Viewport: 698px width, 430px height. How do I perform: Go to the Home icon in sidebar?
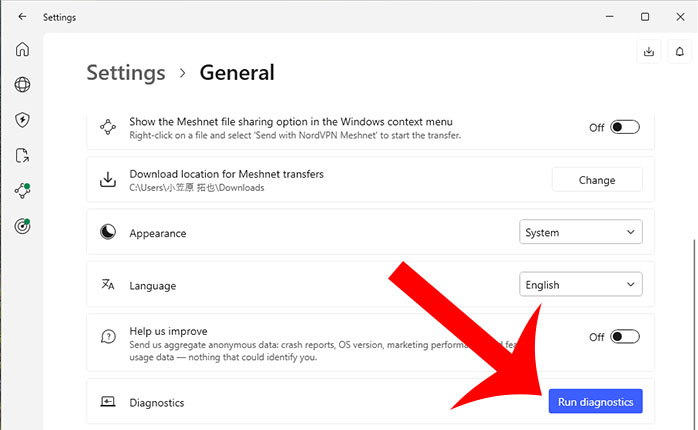point(22,49)
